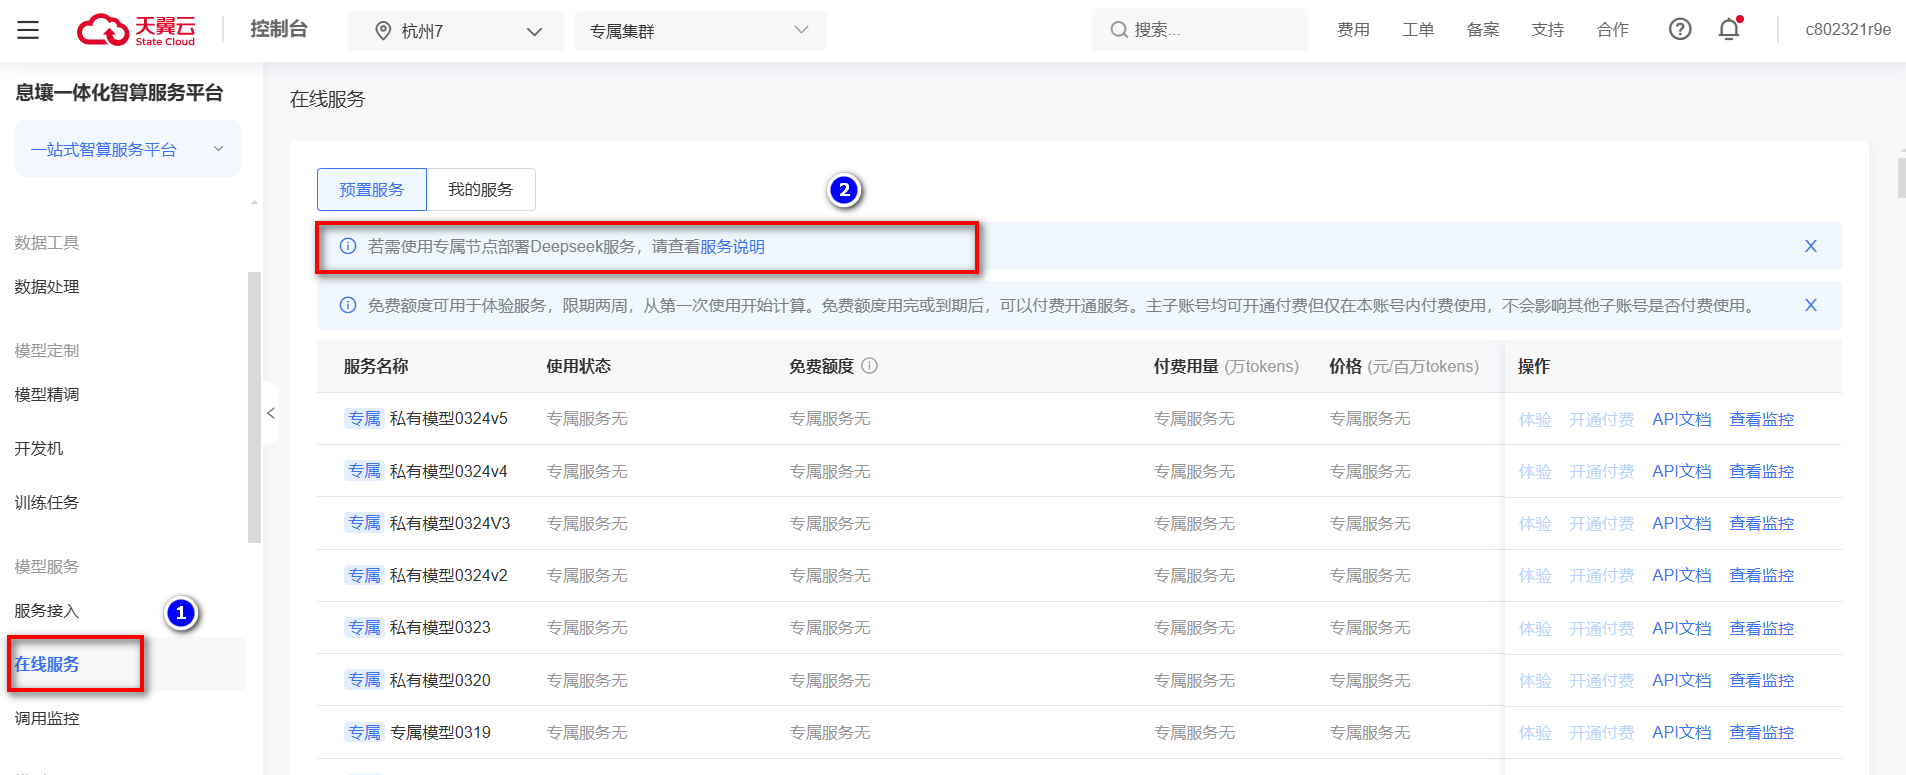
Task: Click the info icon next to 免费额度 header
Action: [870, 366]
